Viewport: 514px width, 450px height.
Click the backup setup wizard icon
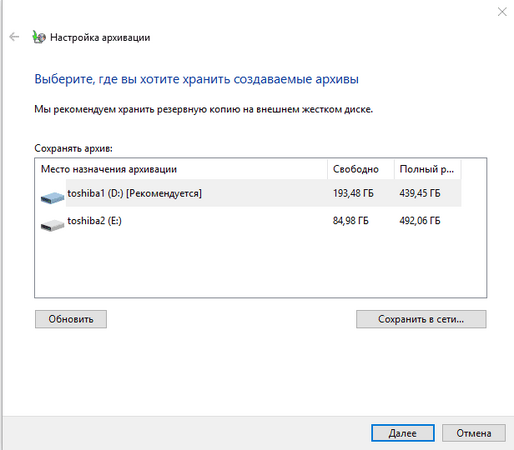tap(39, 37)
